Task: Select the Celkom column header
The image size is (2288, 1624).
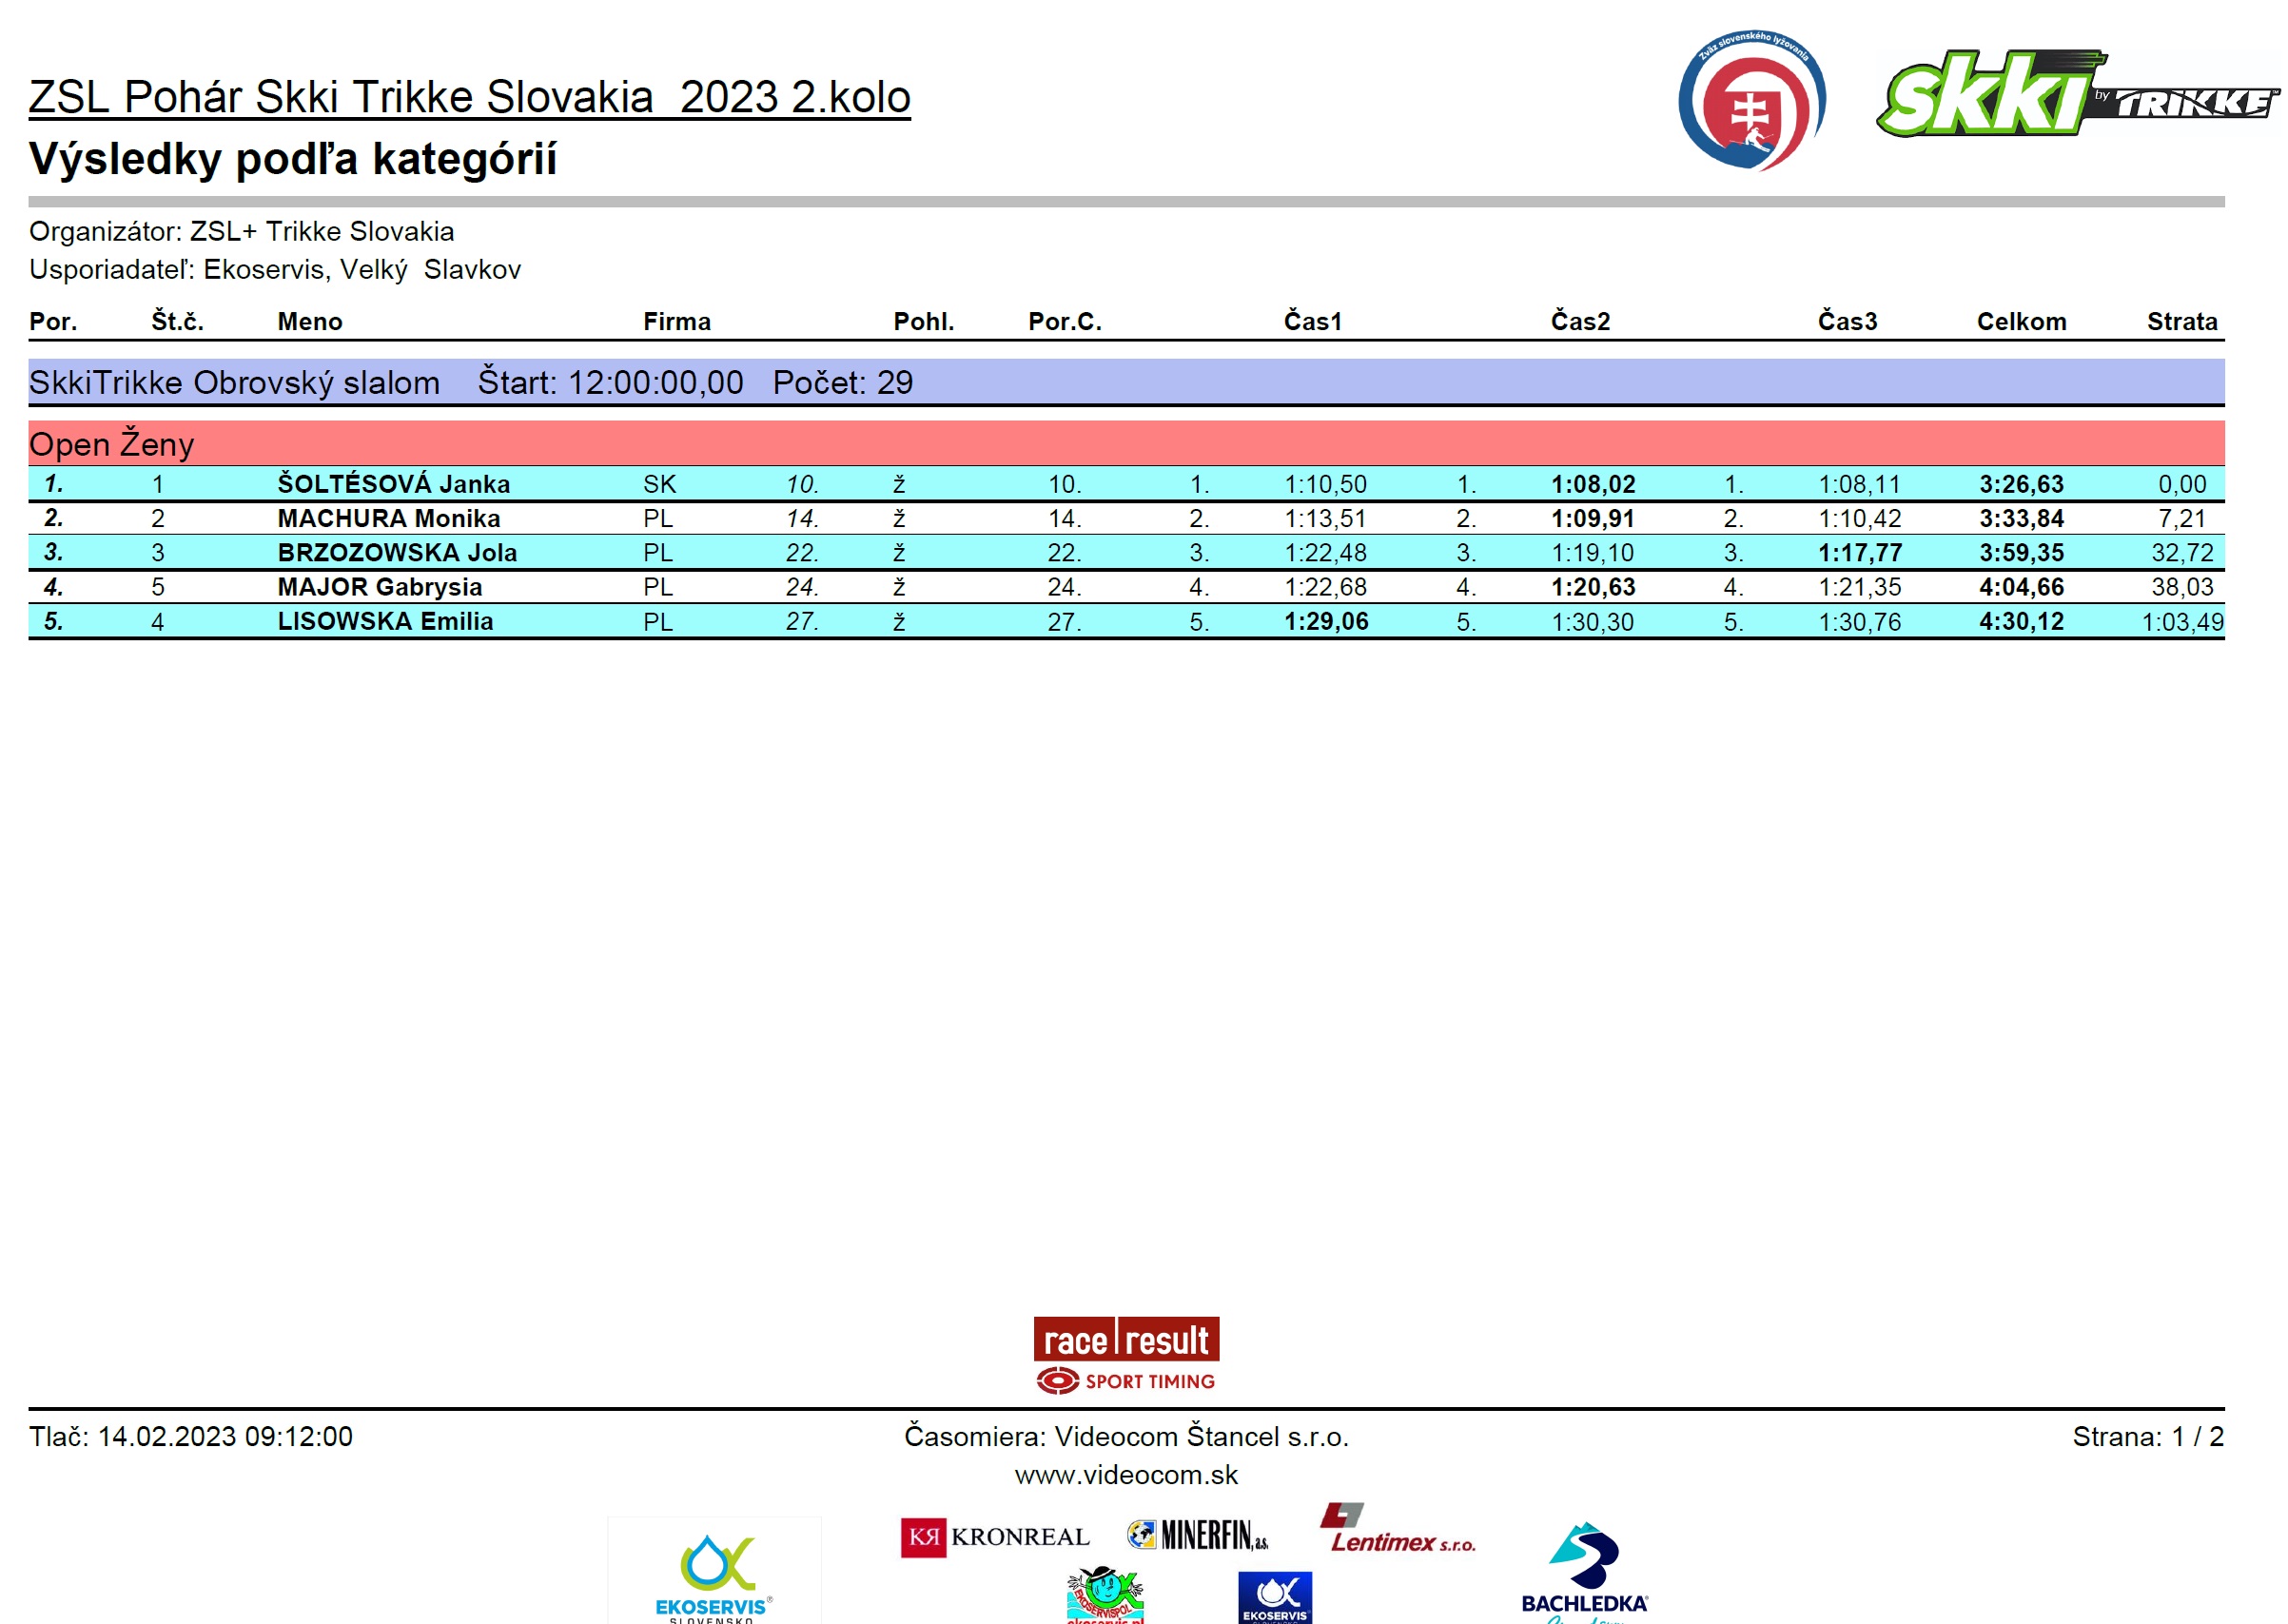Action: [x=2021, y=322]
